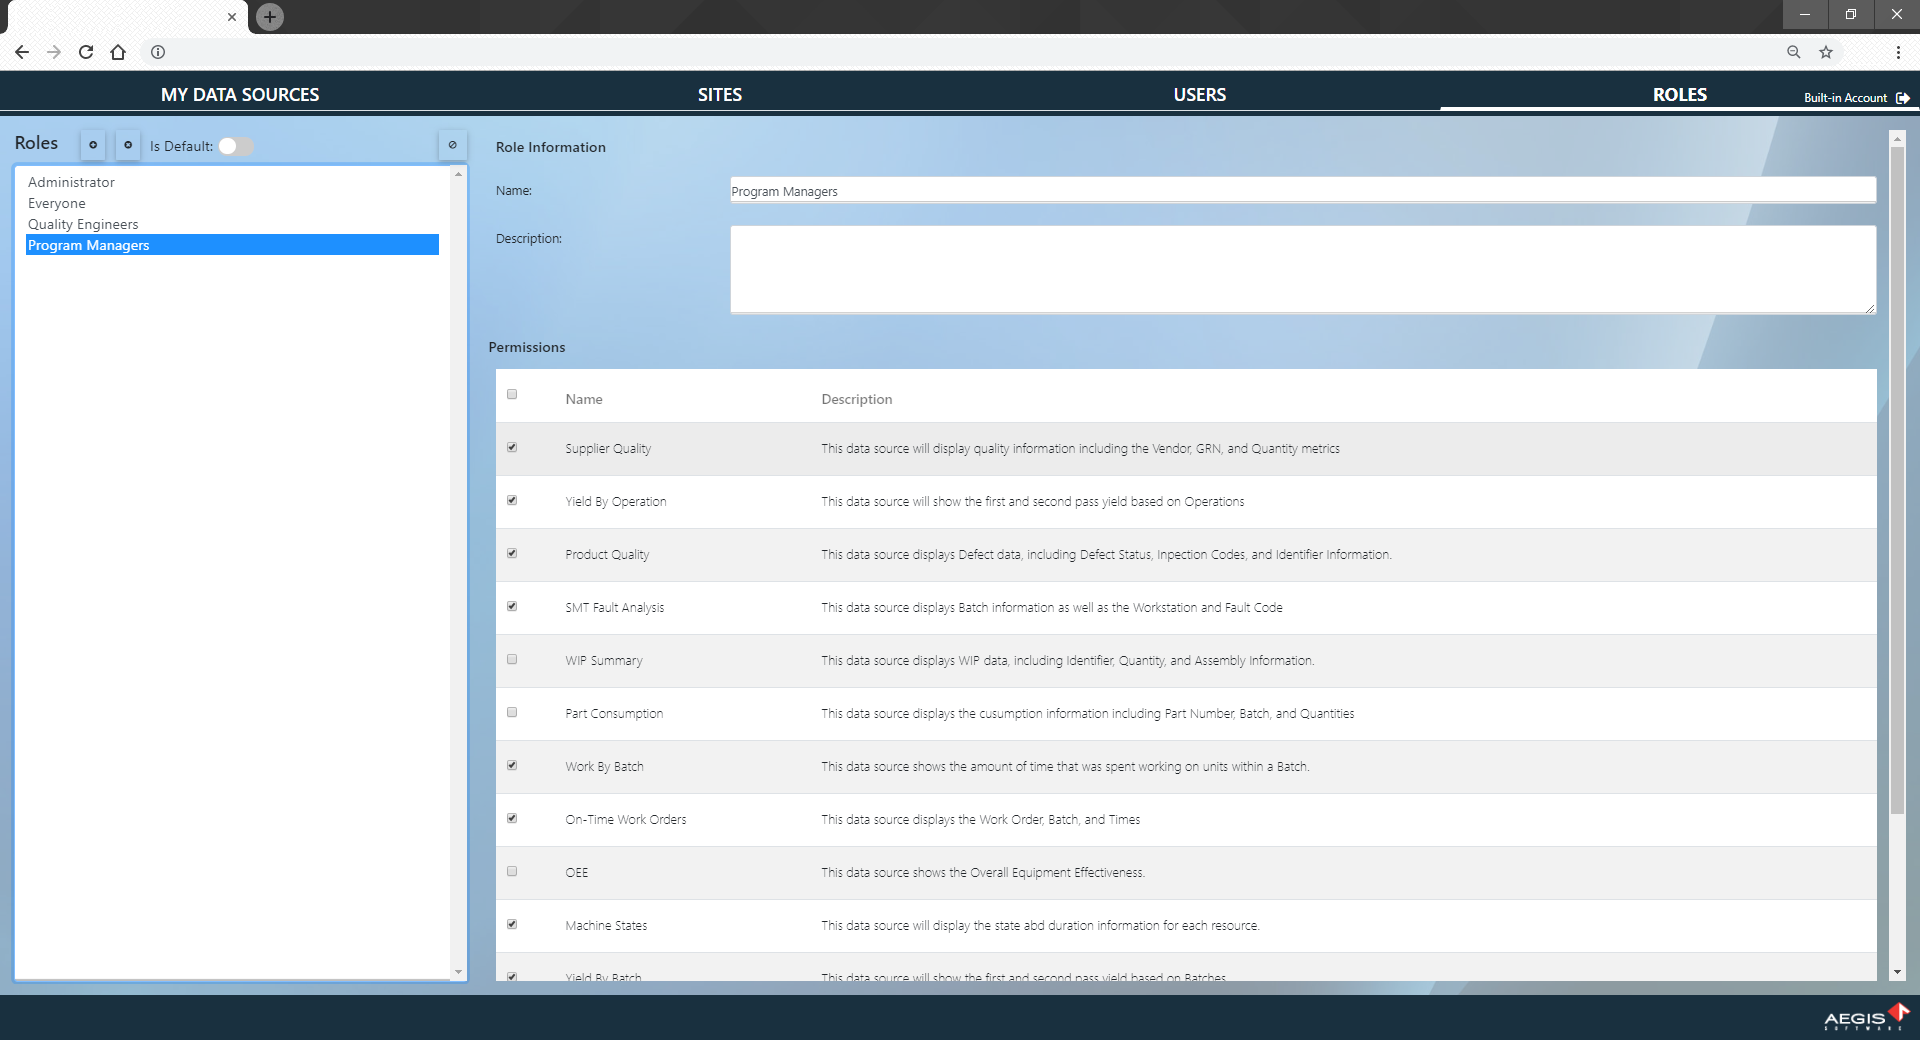The height and width of the screenshot is (1040, 1920).
Task: Uncheck the Supplier Quality permission
Action: coord(512,448)
